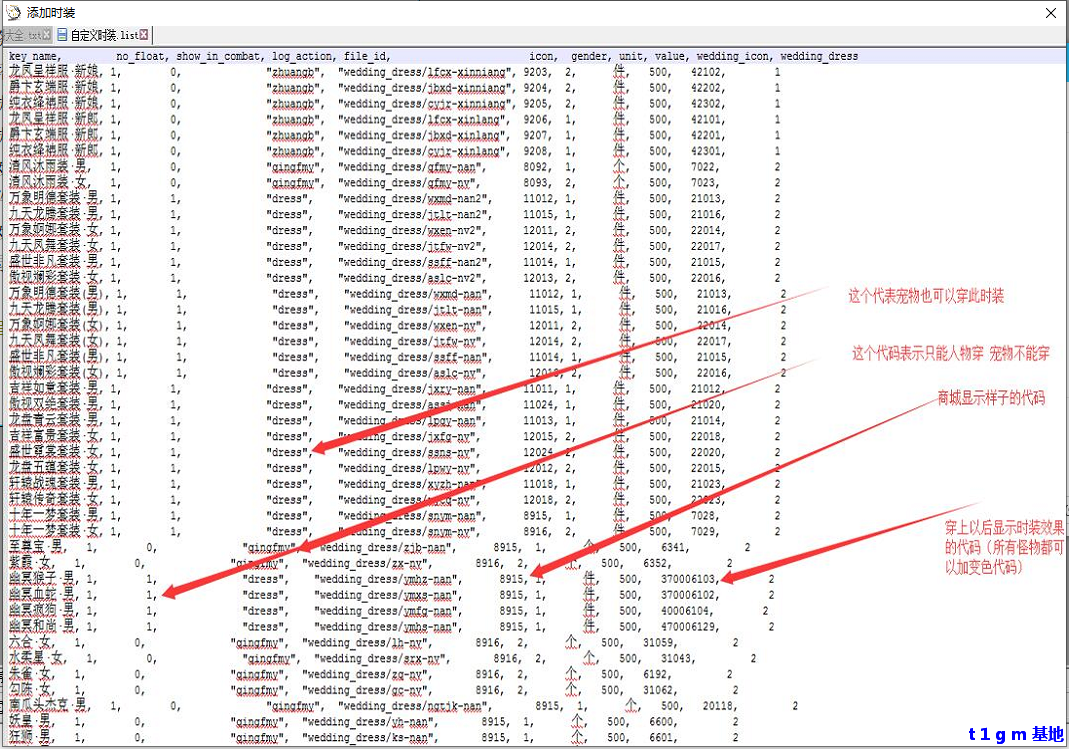Place cursor on value 370006103
The image size is (1069, 749).
point(689,579)
